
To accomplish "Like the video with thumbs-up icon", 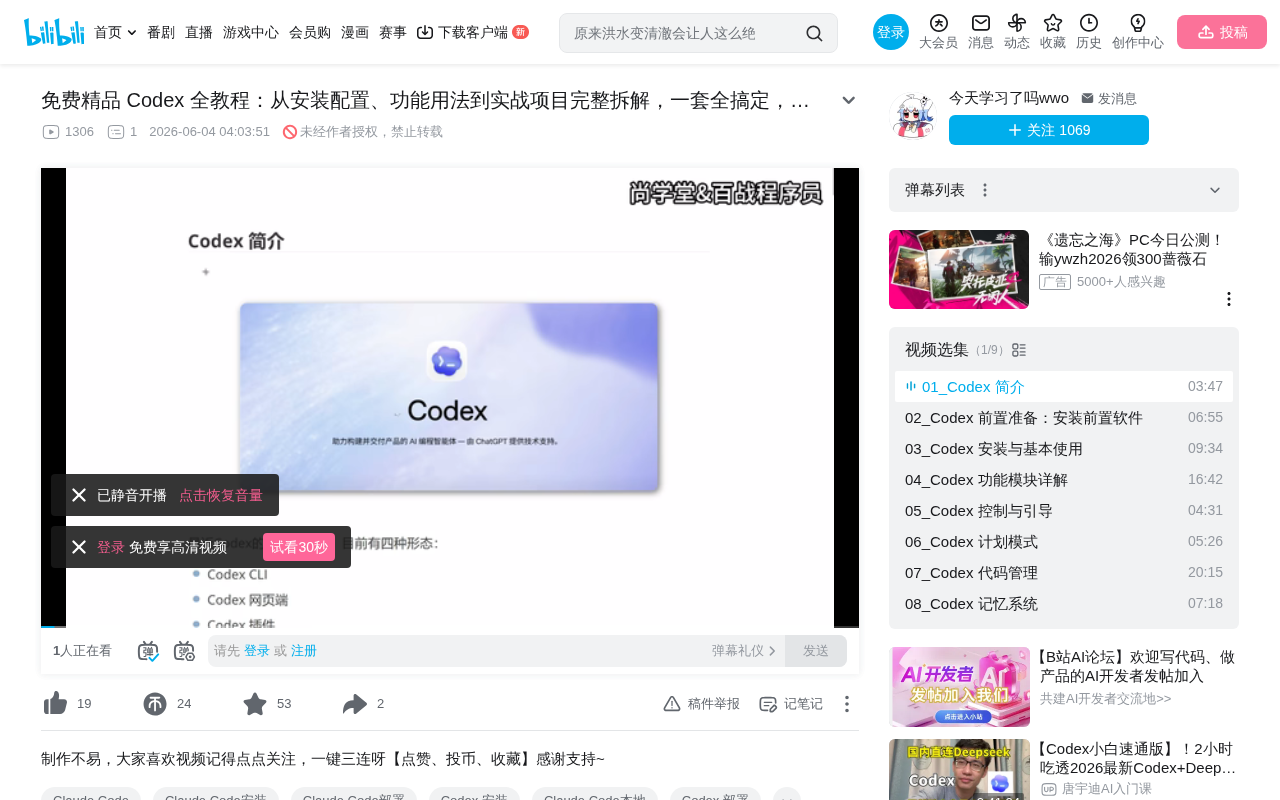I will tap(56, 704).
